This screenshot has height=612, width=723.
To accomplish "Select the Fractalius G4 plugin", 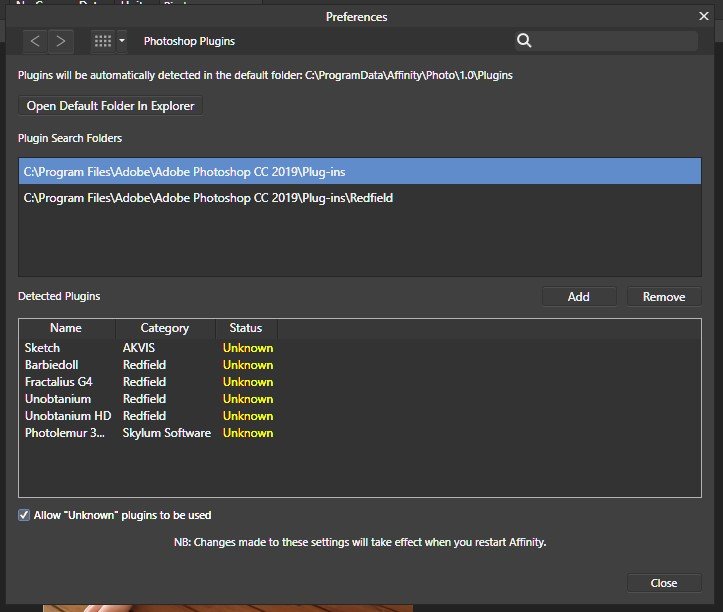I will pyautogui.click(x=59, y=382).
